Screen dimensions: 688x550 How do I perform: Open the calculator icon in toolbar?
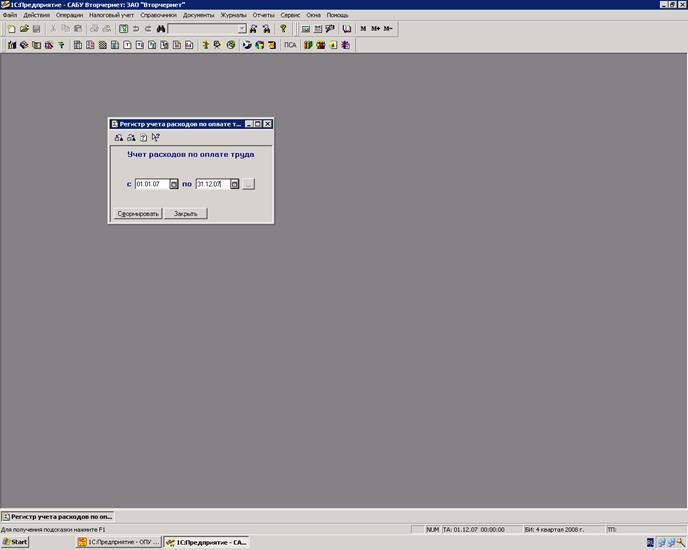pos(305,29)
